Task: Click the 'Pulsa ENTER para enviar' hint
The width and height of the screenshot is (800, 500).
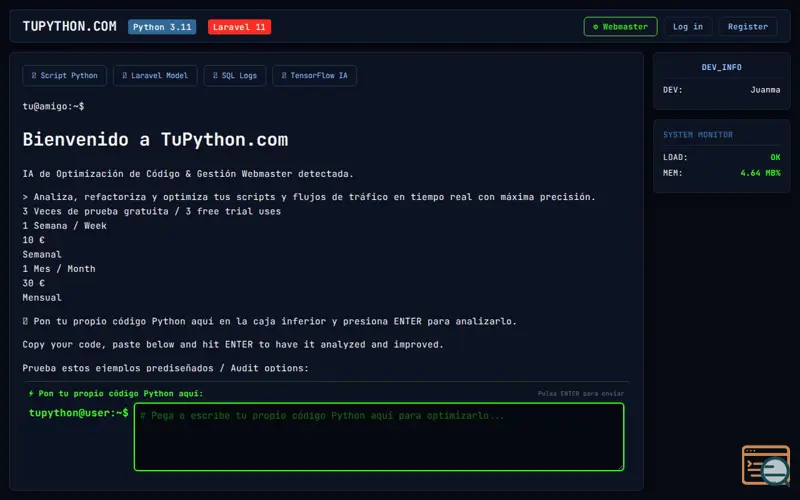Action: point(581,393)
